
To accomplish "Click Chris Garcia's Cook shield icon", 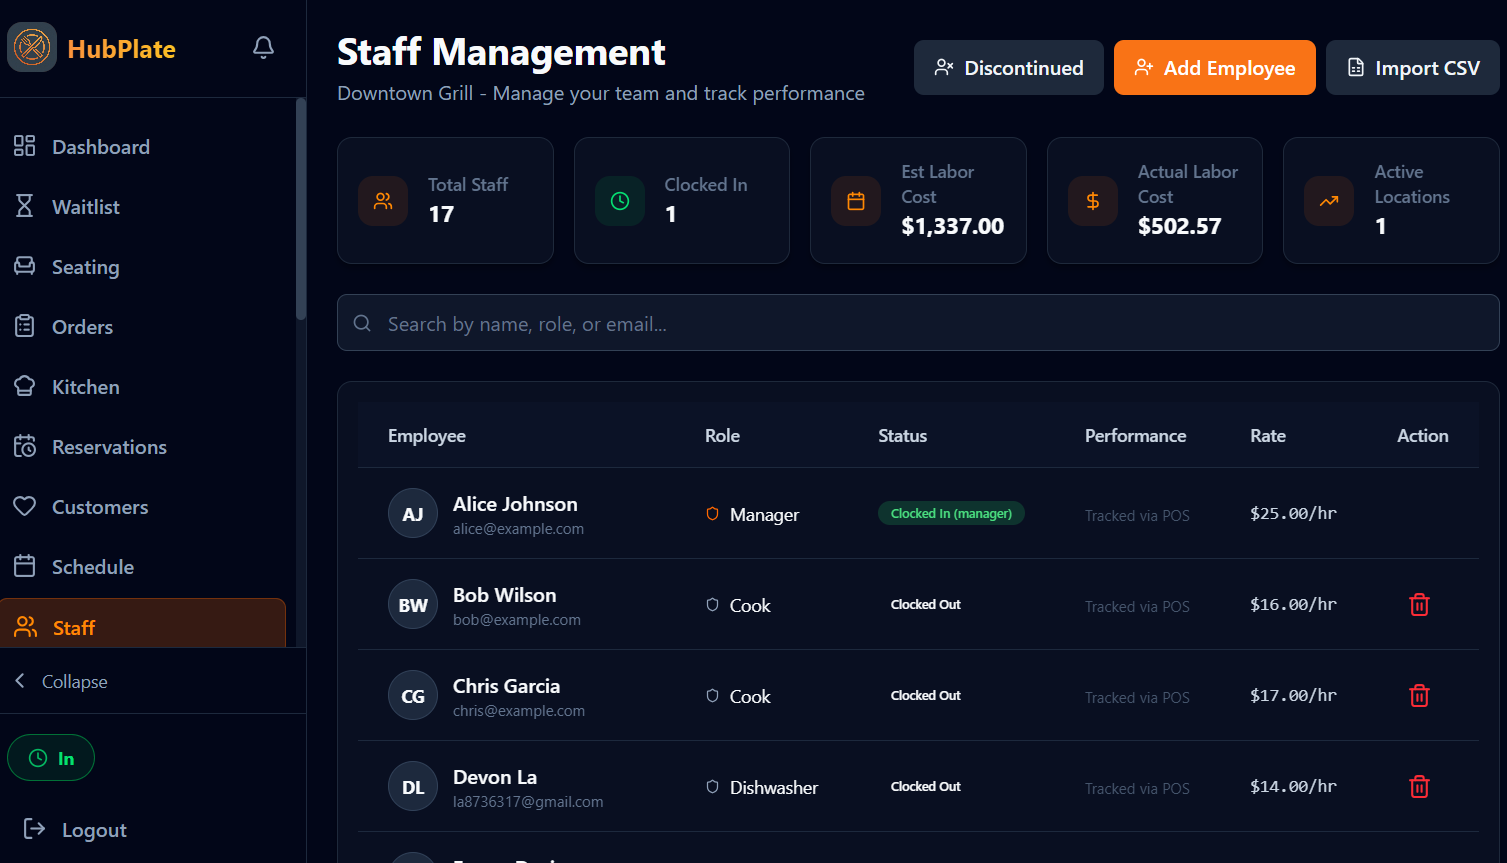I will [x=712, y=696].
